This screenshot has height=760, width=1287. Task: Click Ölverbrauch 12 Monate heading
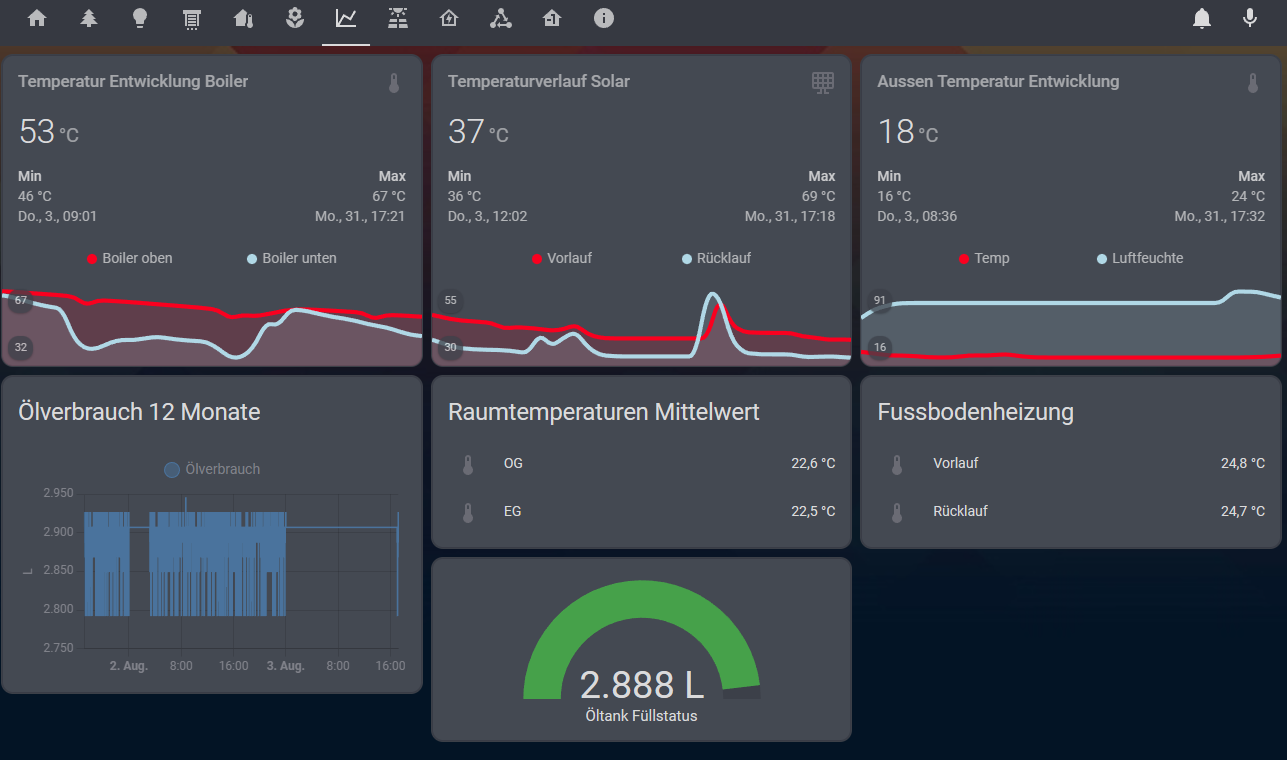pyautogui.click(x=139, y=411)
